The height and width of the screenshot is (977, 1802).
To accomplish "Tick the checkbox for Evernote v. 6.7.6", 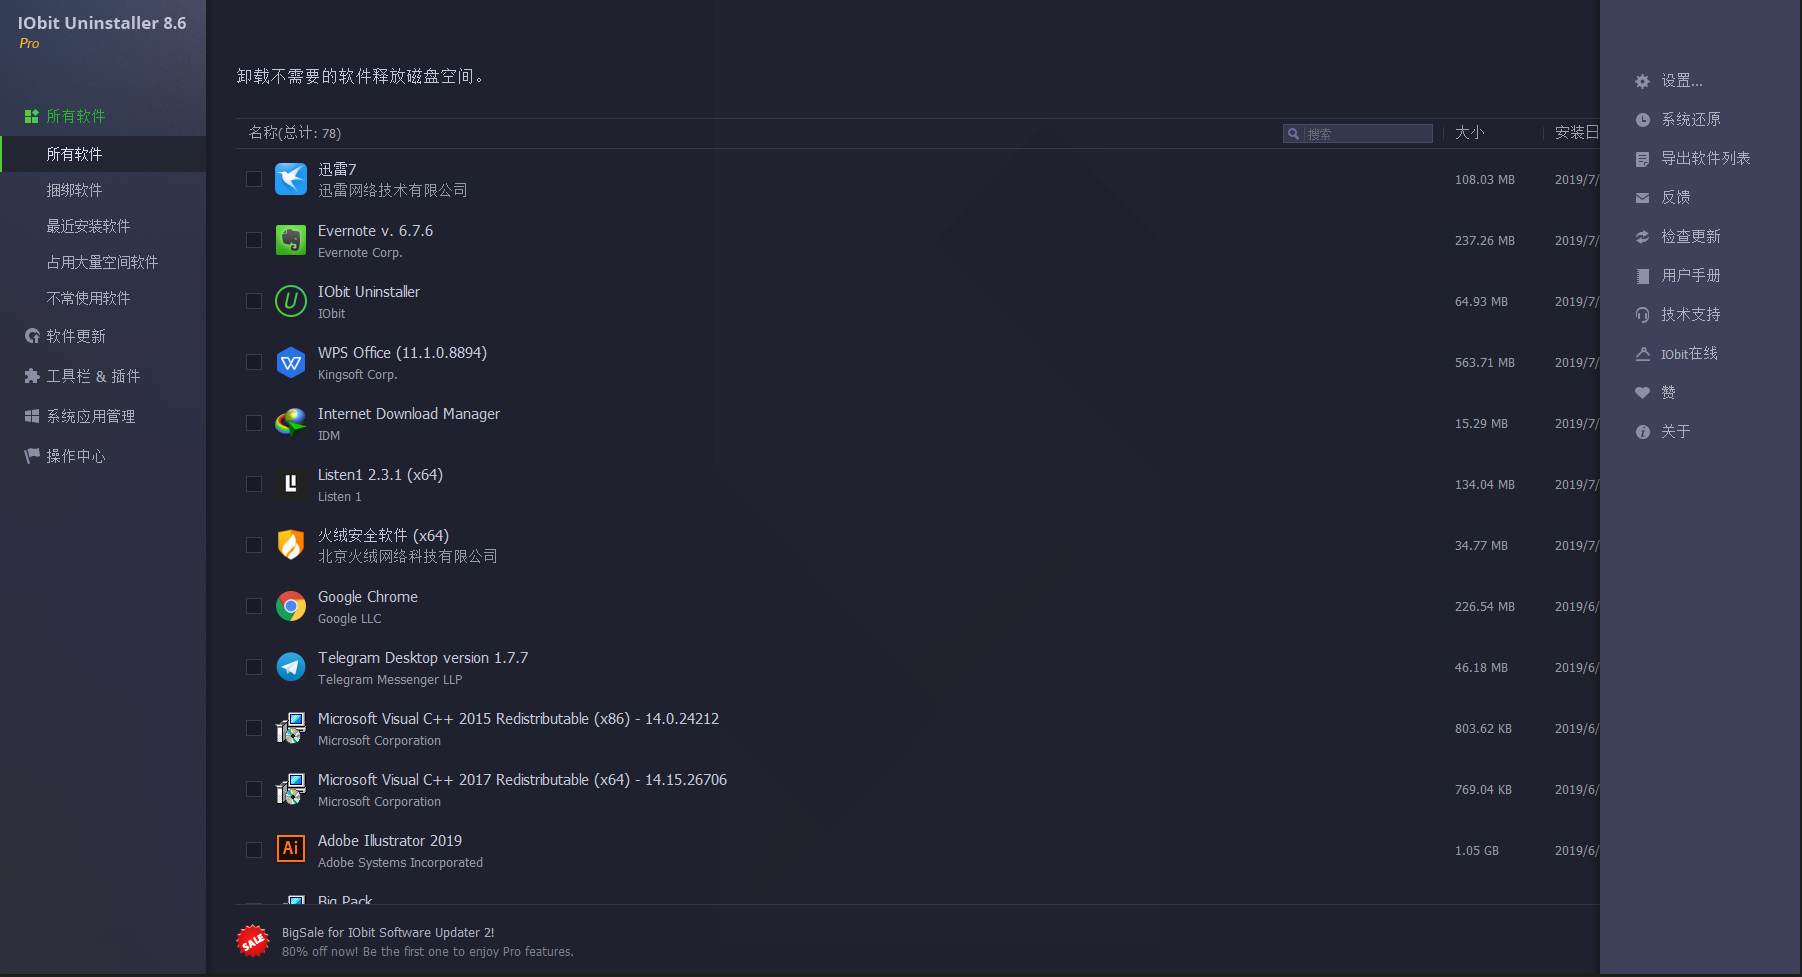I will tap(254, 240).
